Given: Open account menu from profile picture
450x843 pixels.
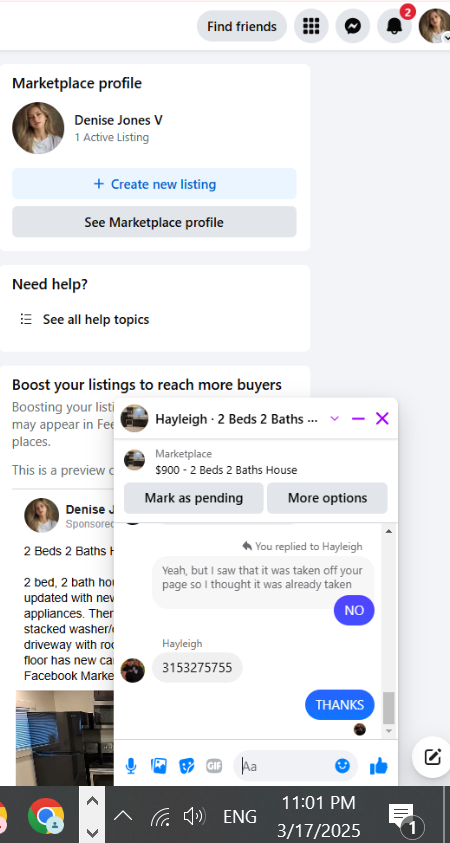Looking at the screenshot, I should (434, 26).
